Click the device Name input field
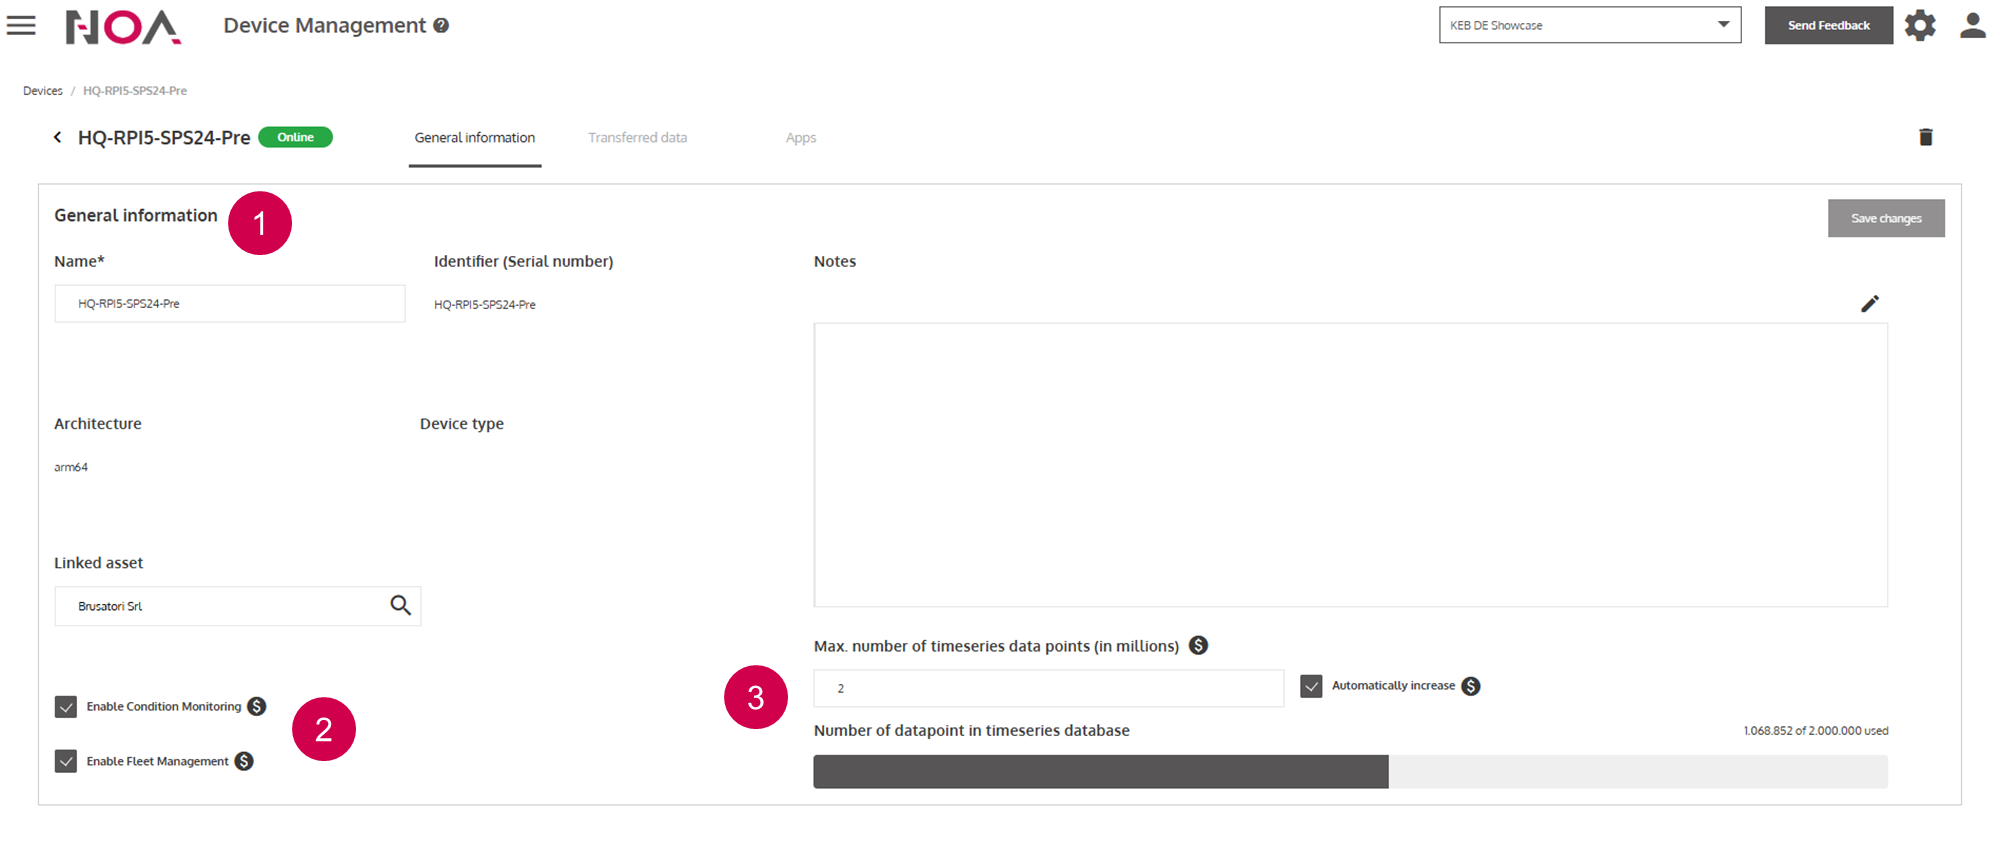The image size is (2000, 855). [x=230, y=304]
